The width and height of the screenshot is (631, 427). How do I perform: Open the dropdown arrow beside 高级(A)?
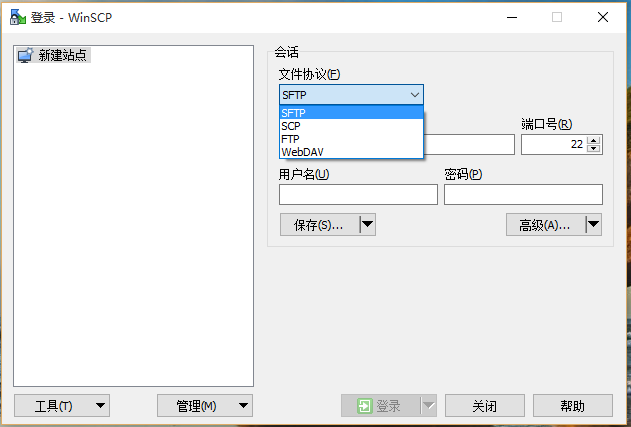tap(594, 225)
